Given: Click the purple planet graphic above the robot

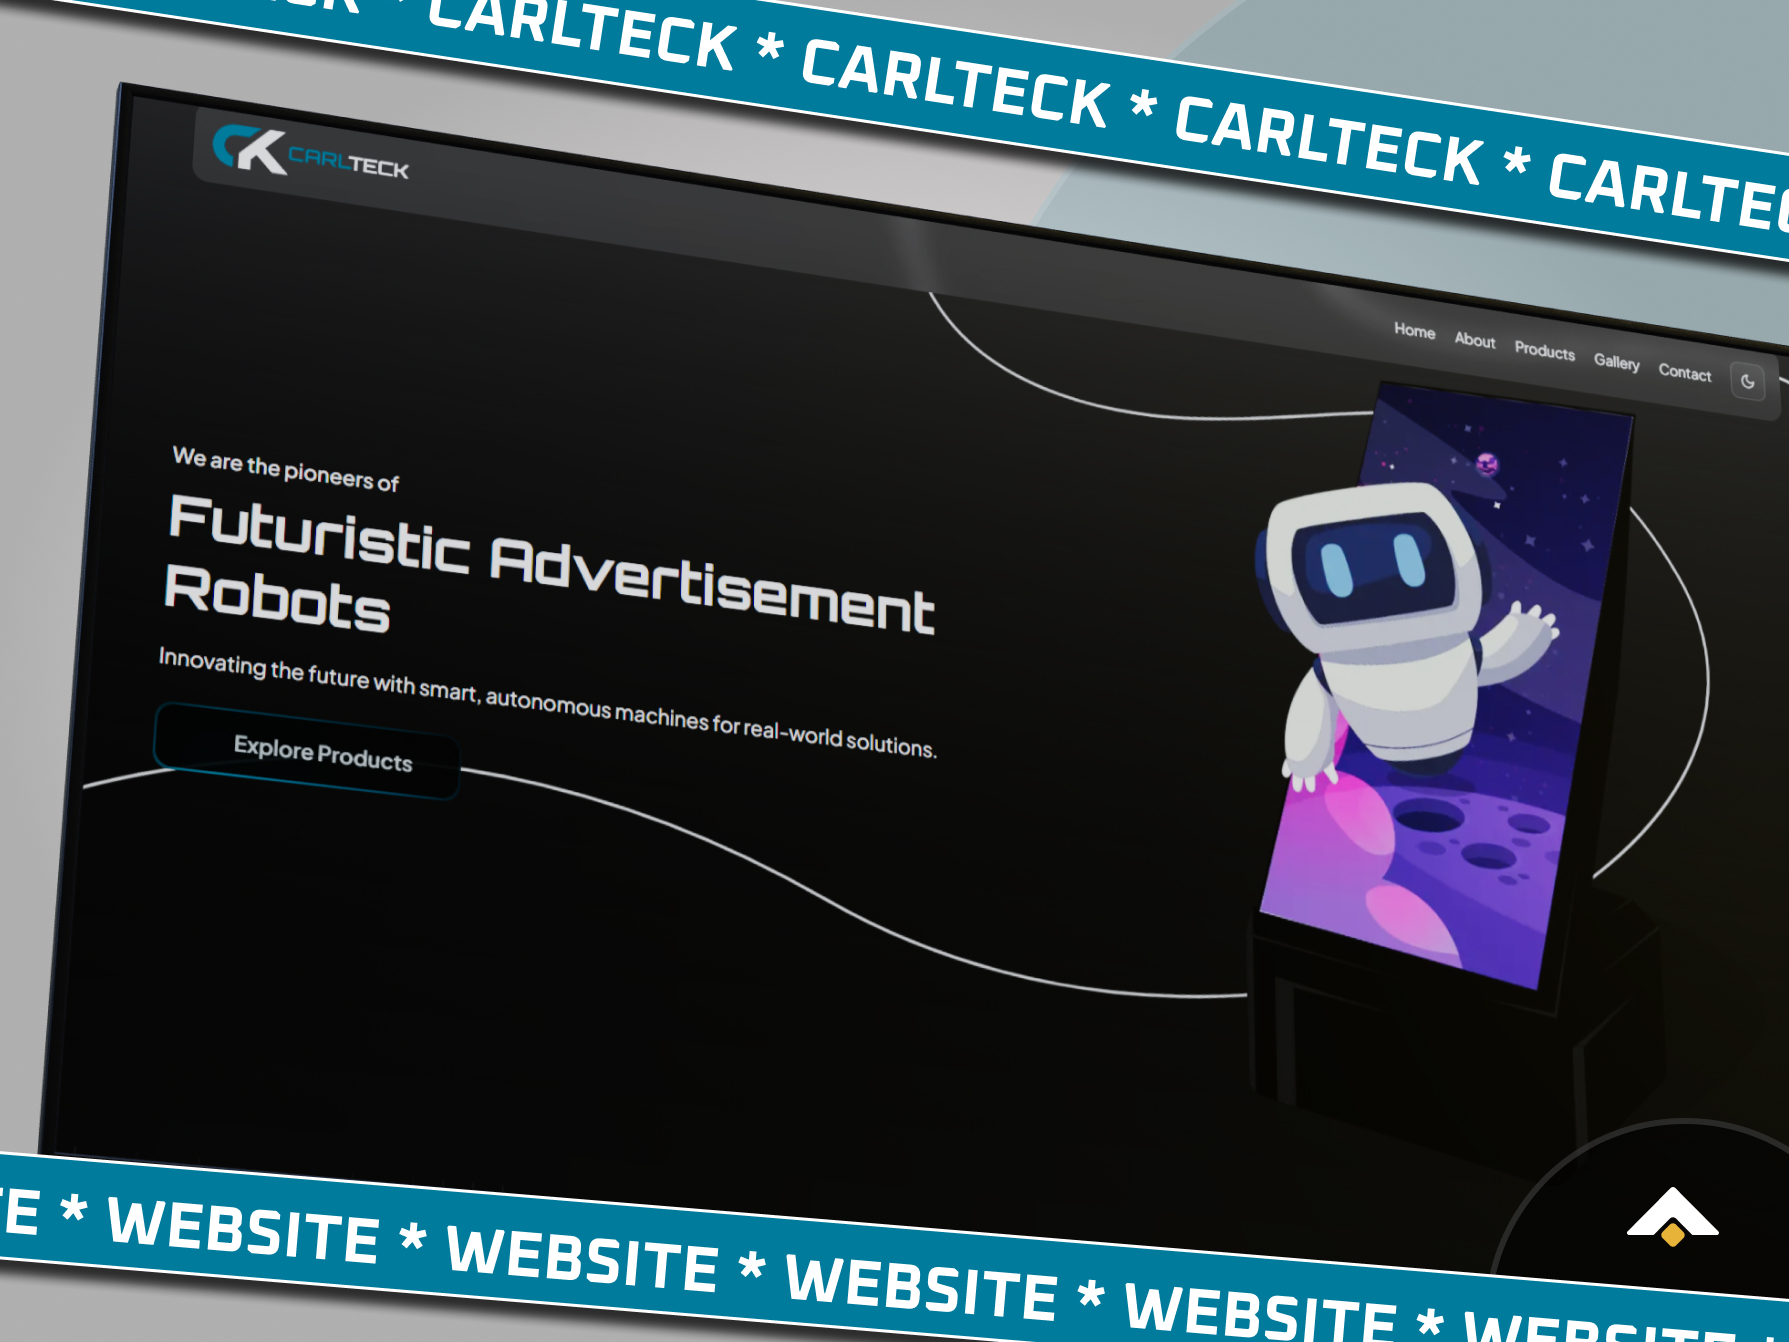Looking at the screenshot, I should tap(1487, 465).
